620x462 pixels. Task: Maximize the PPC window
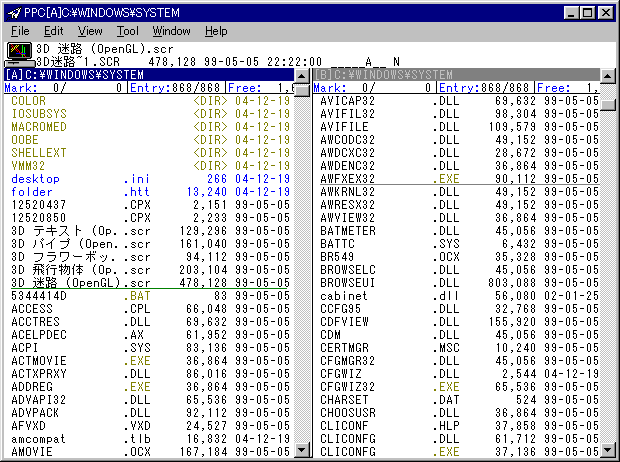pos(585,12)
